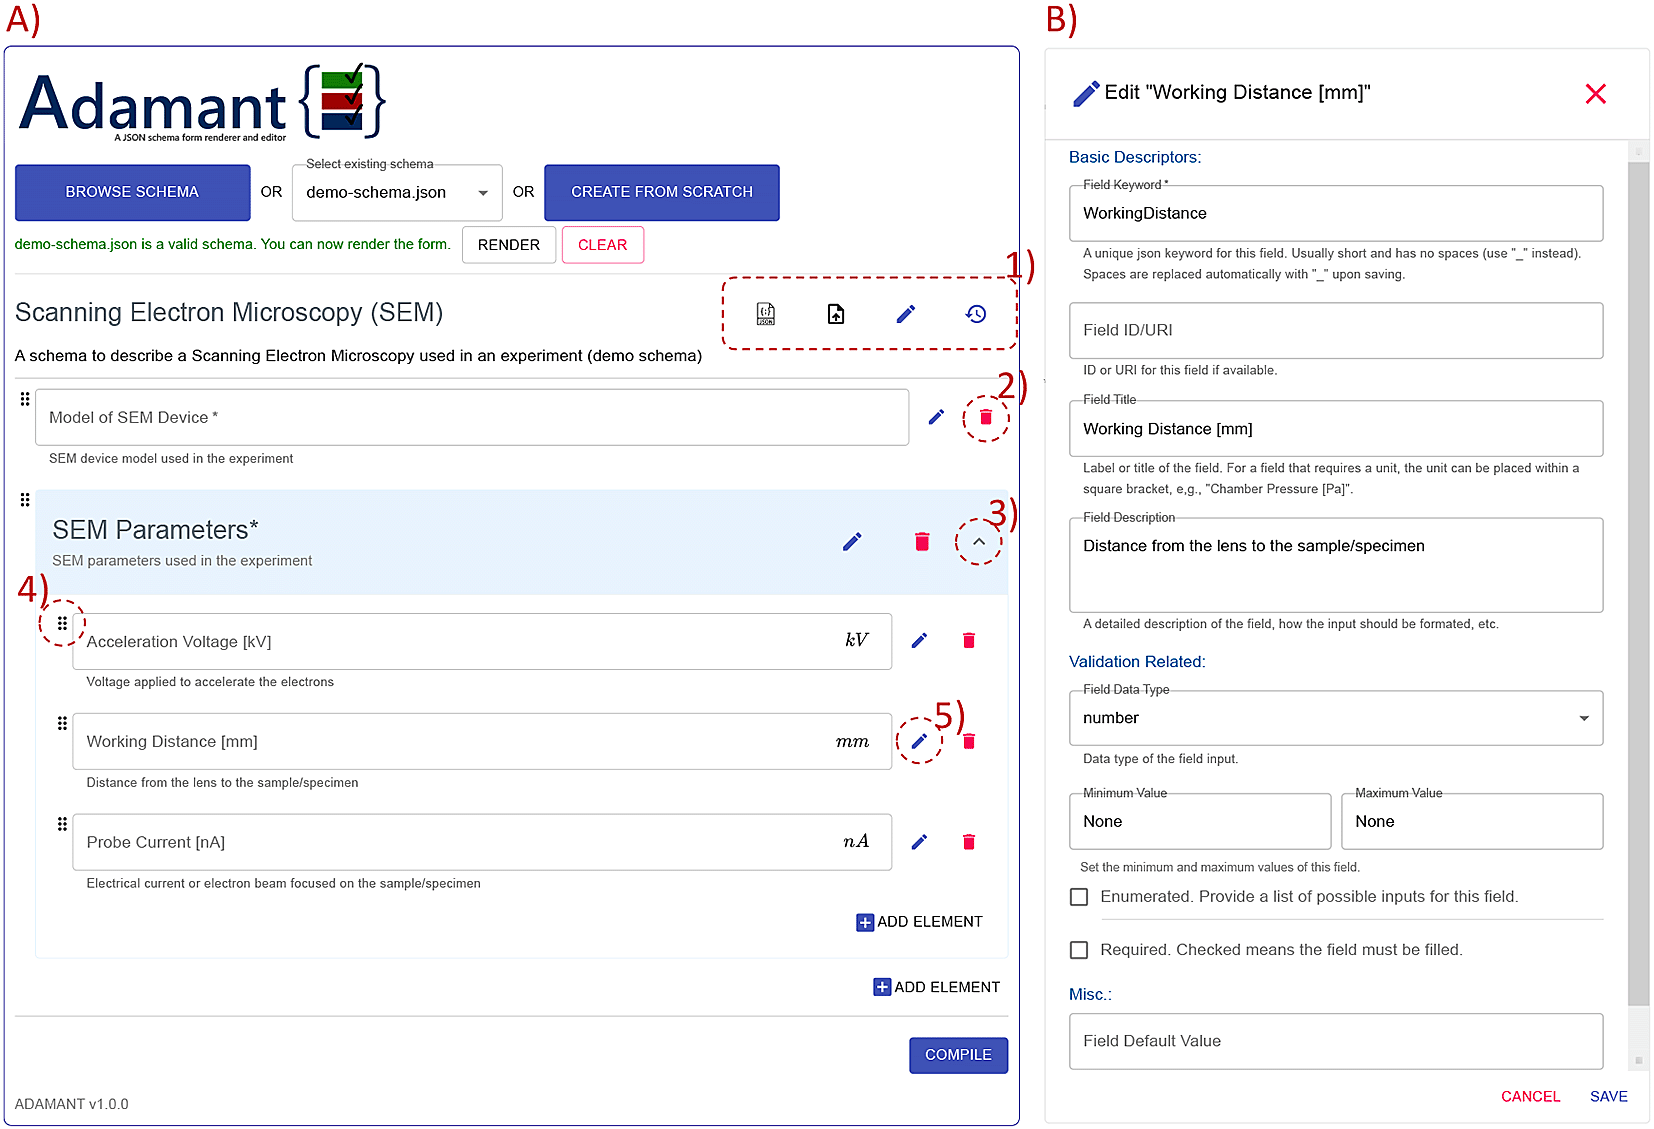This screenshot has width=1654, height=1129.
Task: Click the COMPILE button
Action: coord(957,1054)
